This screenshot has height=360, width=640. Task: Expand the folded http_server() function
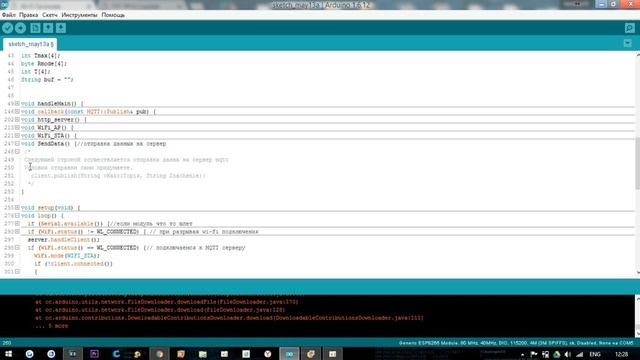coord(18,119)
